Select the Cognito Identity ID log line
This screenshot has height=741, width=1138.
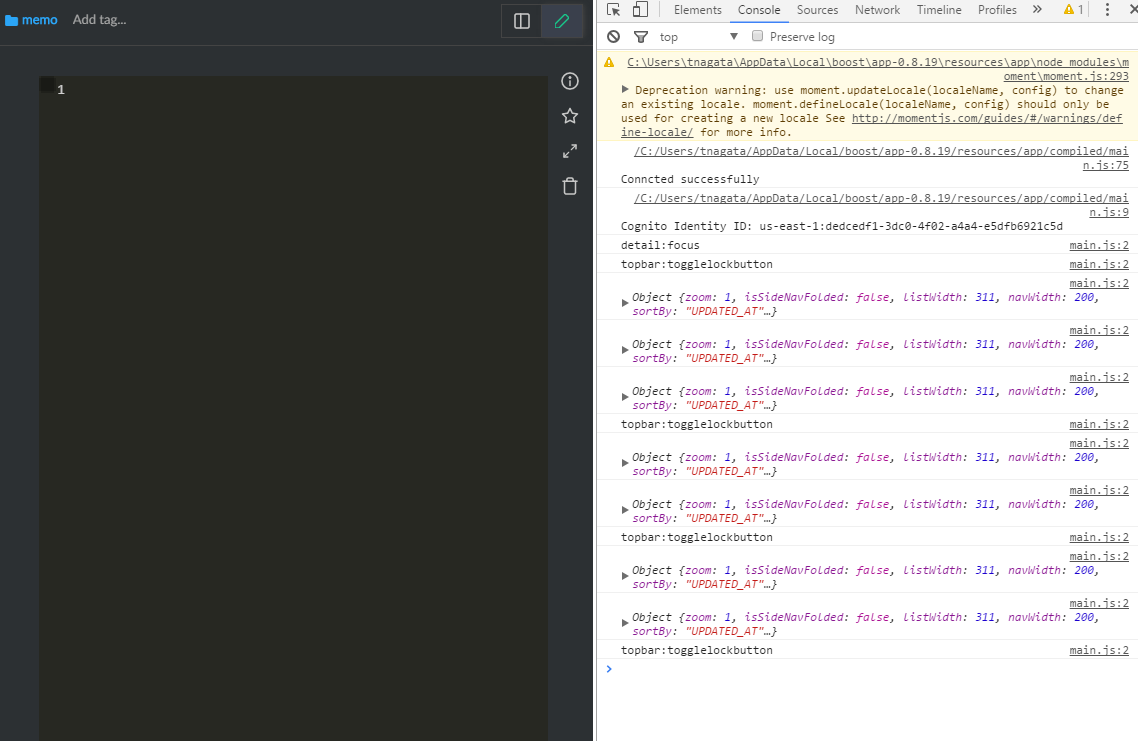coord(841,226)
